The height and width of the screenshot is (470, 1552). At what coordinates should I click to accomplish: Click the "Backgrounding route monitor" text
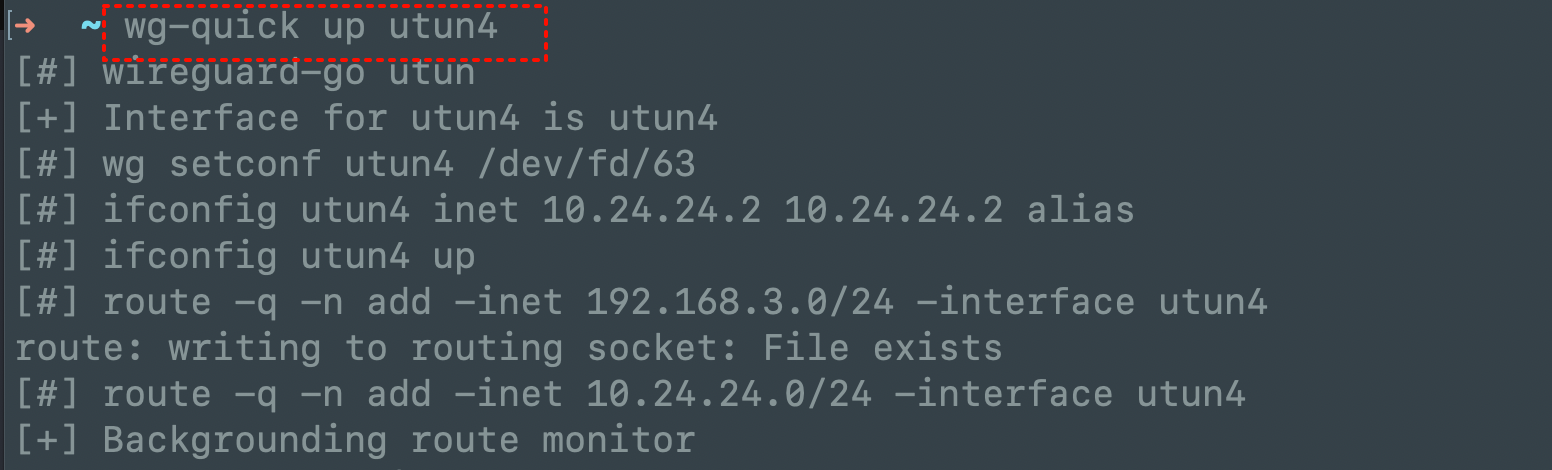tap(398, 440)
